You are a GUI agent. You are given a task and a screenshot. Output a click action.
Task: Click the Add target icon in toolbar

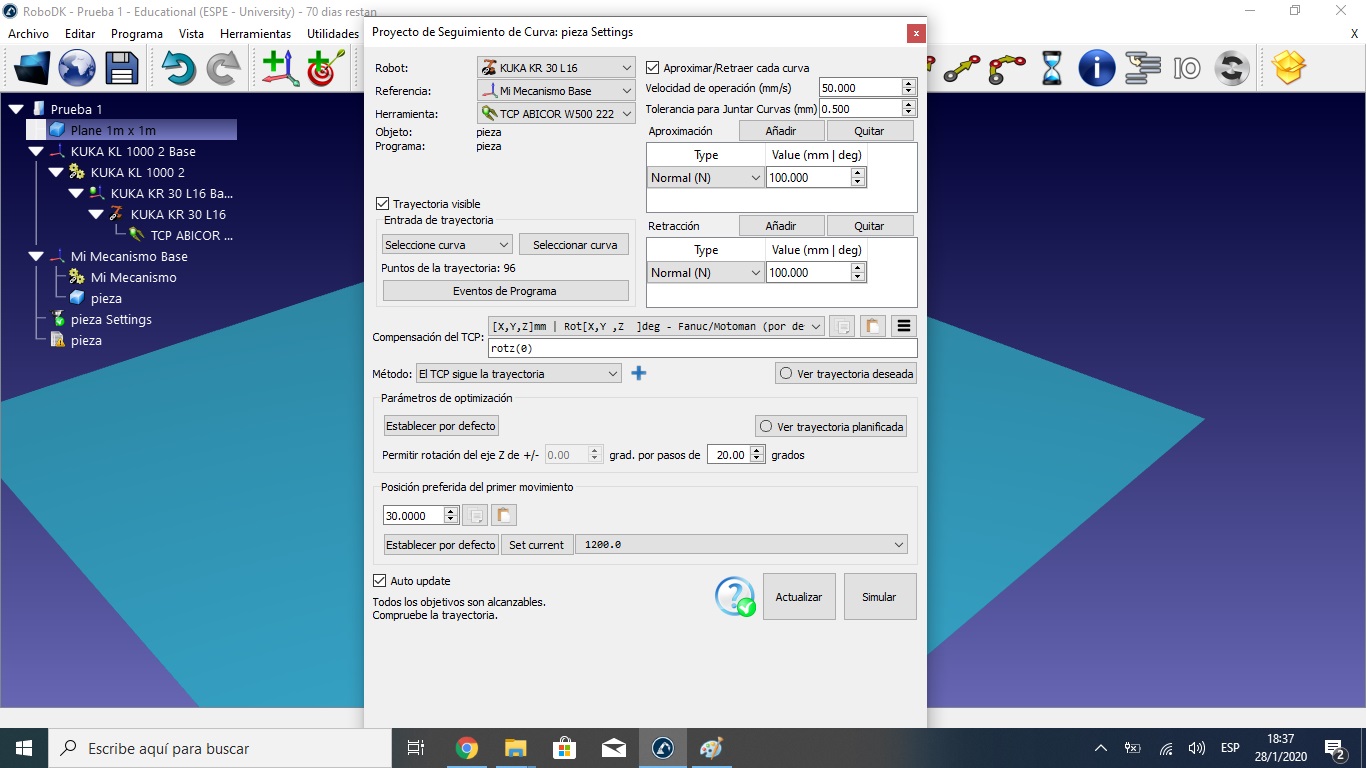pos(325,68)
